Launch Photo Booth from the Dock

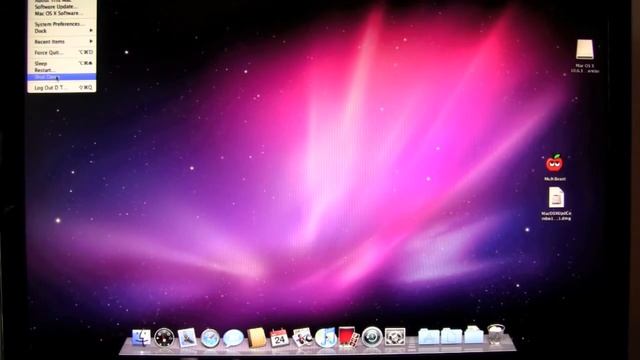click(x=348, y=338)
